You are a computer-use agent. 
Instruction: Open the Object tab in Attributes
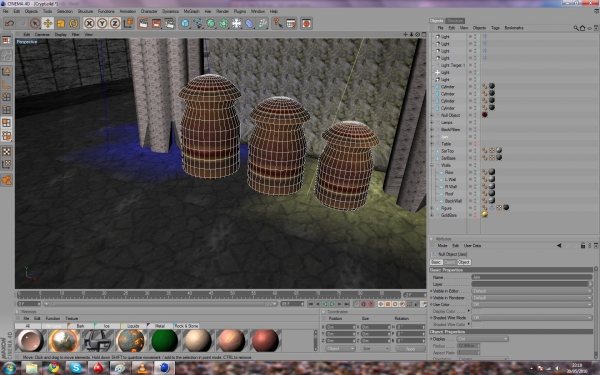464,262
